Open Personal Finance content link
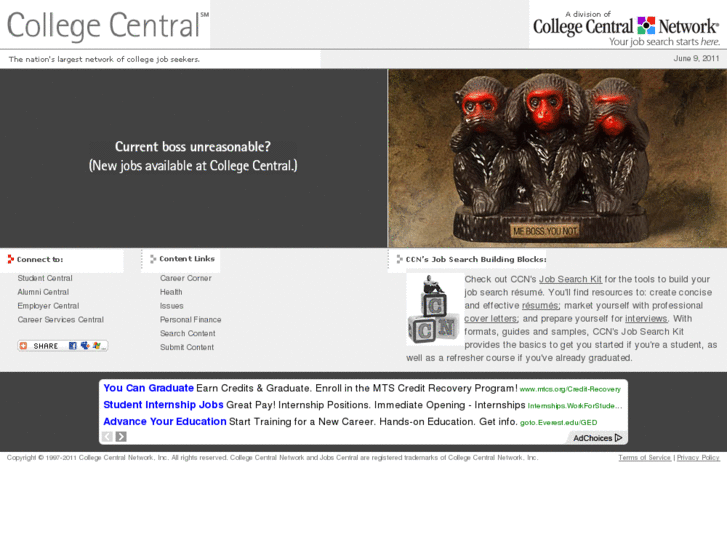 (x=191, y=320)
